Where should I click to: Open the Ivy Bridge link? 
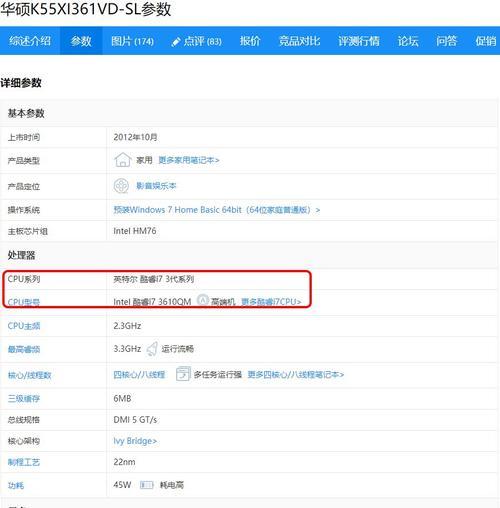[135, 441]
